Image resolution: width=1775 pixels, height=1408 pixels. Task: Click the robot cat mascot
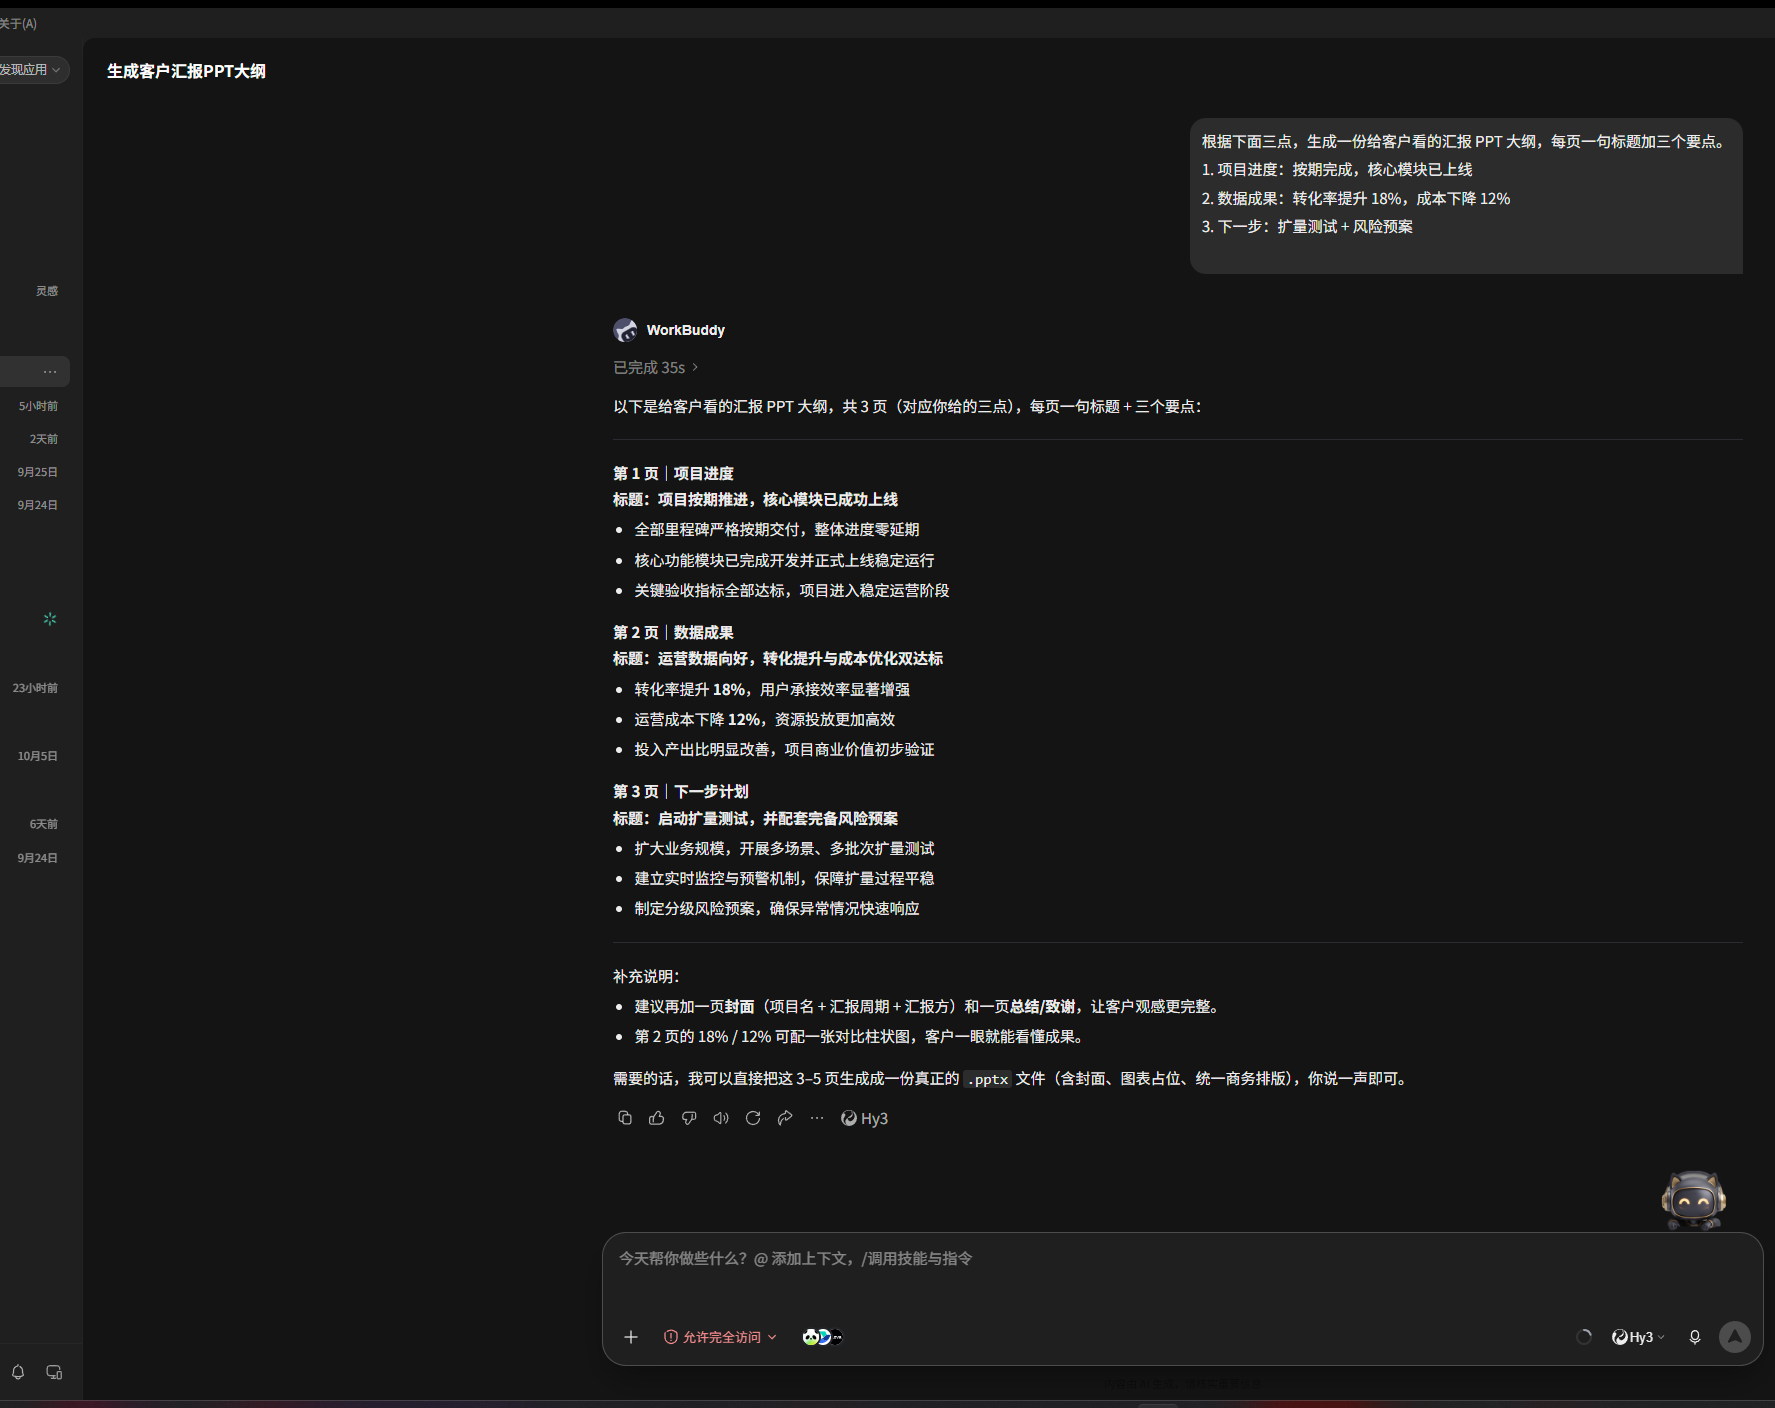pos(1694,1200)
